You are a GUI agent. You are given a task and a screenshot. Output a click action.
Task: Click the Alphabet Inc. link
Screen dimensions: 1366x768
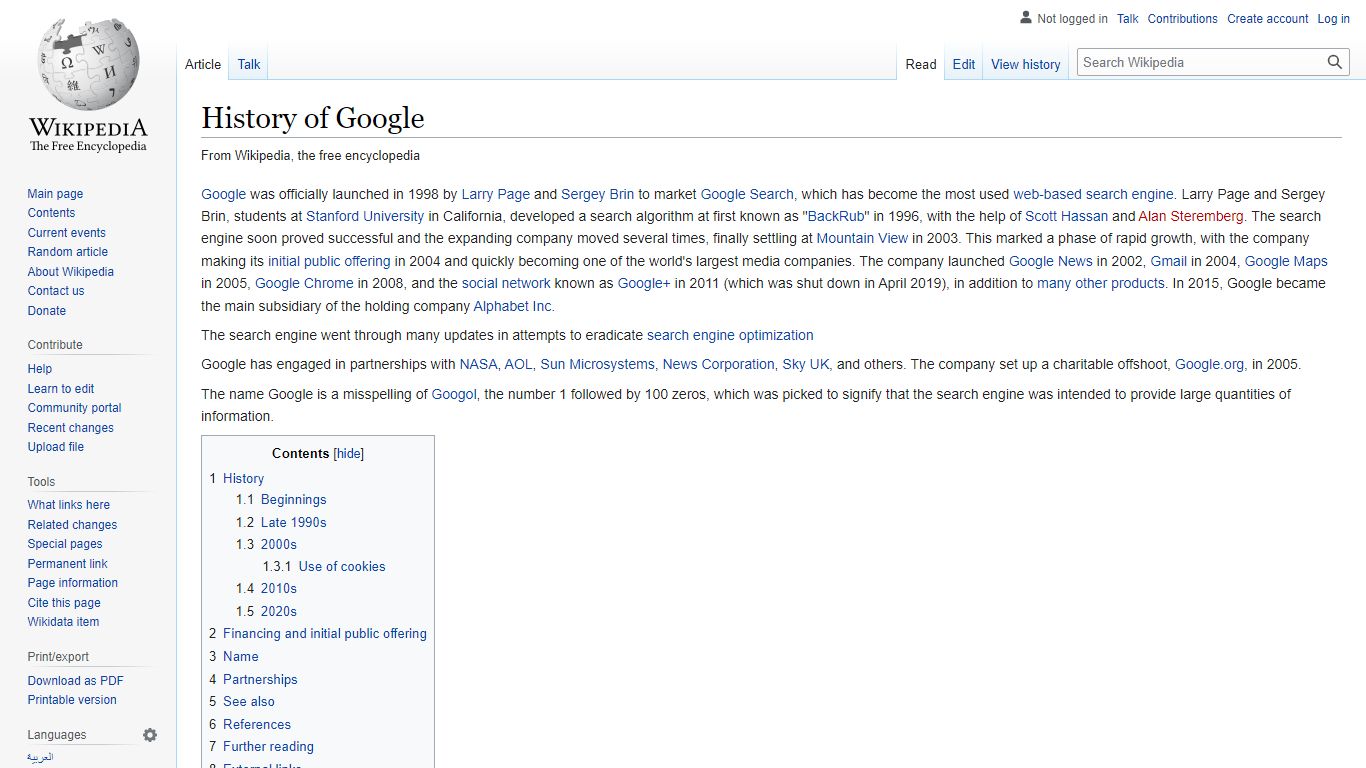[513, 306]
